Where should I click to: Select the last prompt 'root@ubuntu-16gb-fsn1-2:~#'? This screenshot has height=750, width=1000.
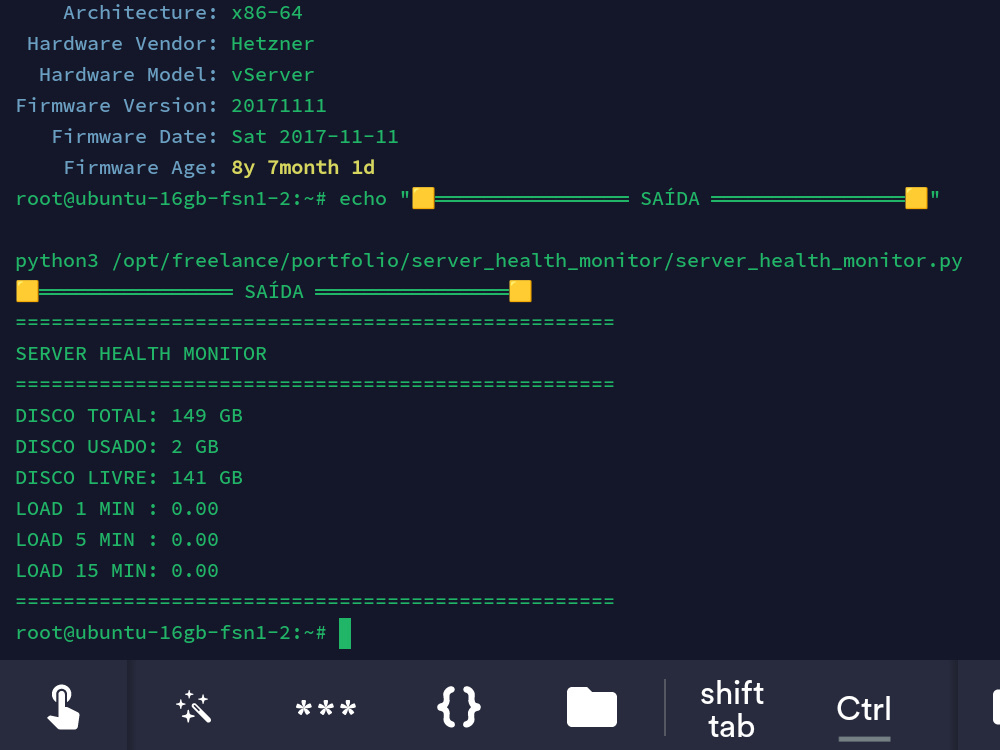click(x=171, y=633)
